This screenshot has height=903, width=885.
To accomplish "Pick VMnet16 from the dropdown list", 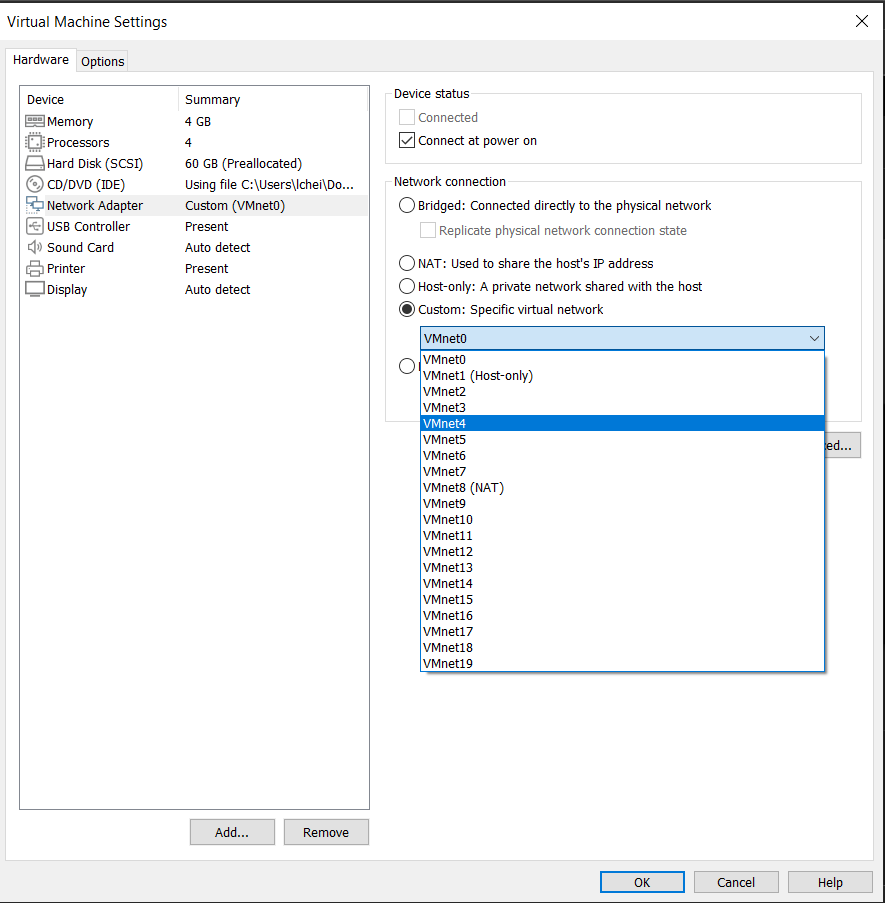I will [622, 616].
